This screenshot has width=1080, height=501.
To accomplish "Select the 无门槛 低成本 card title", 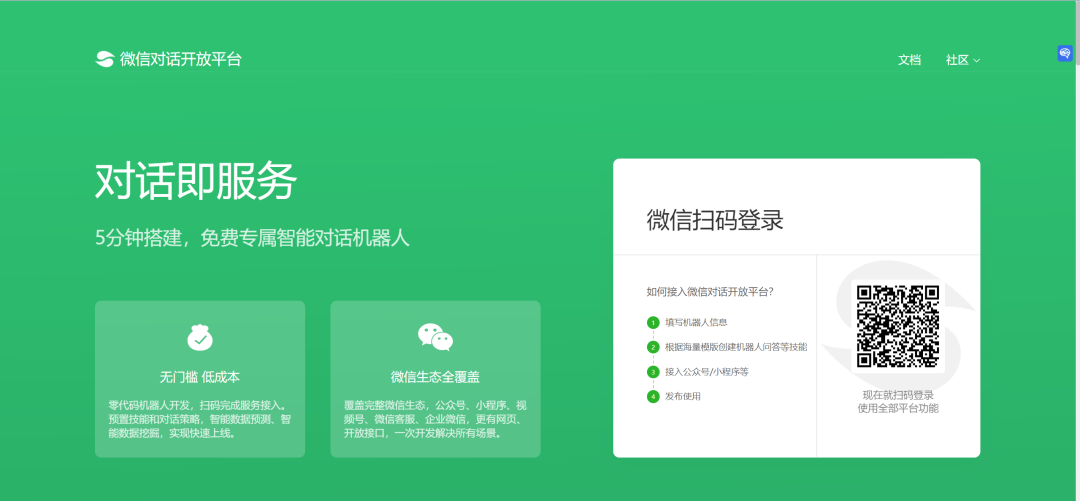I will tap(200, 377).
